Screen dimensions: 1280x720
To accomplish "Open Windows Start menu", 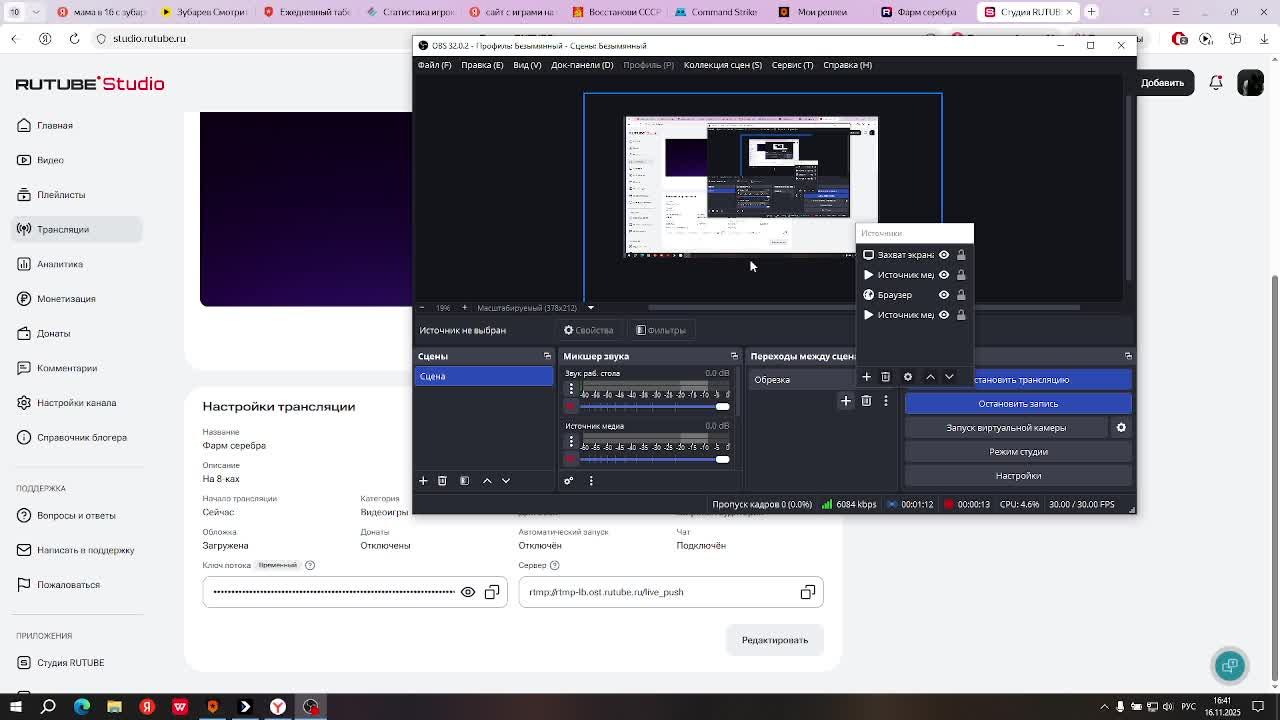I will point(15,707).
